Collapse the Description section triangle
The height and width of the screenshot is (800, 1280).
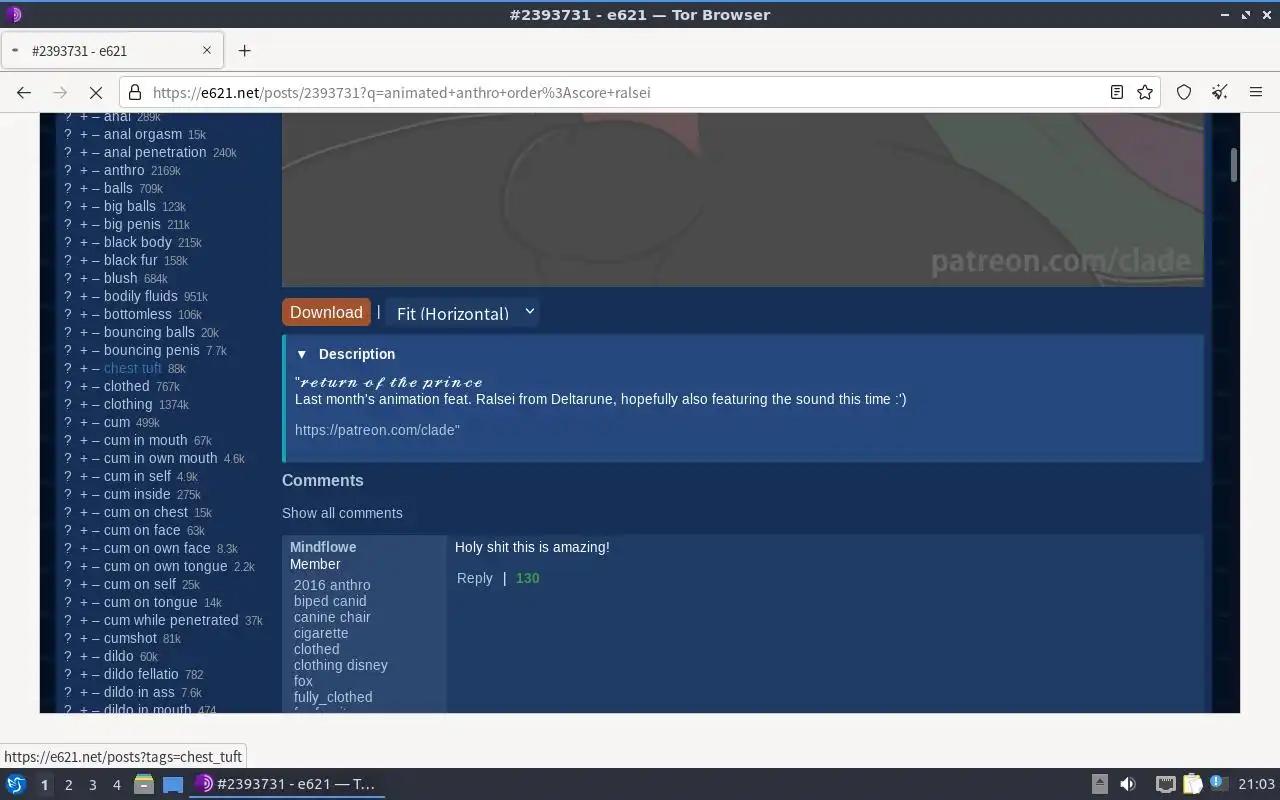301,354
